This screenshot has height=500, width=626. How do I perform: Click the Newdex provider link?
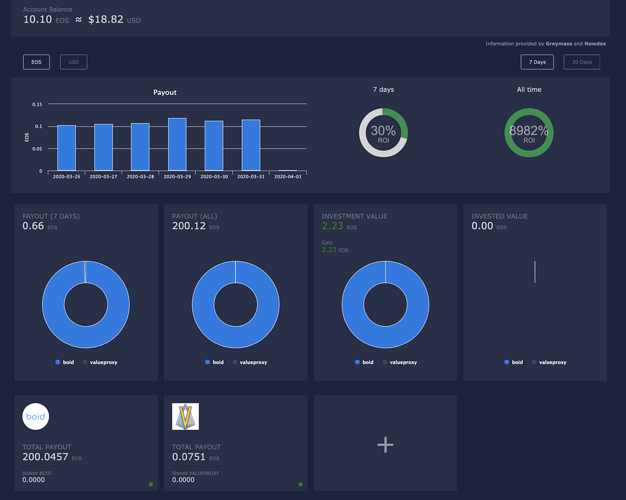(x=595, y=44)
